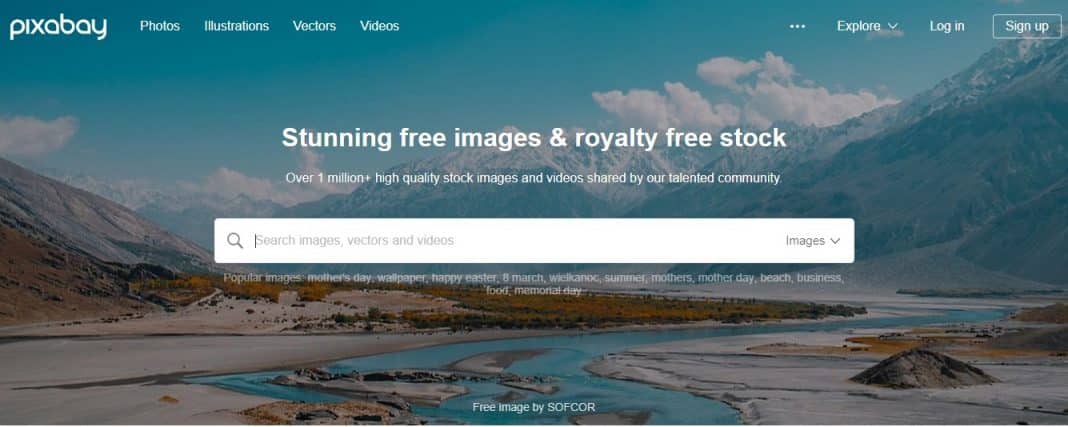Click the Log in link
The width and height of the screenshot is (1068, 427).
(x=947, y=27)
